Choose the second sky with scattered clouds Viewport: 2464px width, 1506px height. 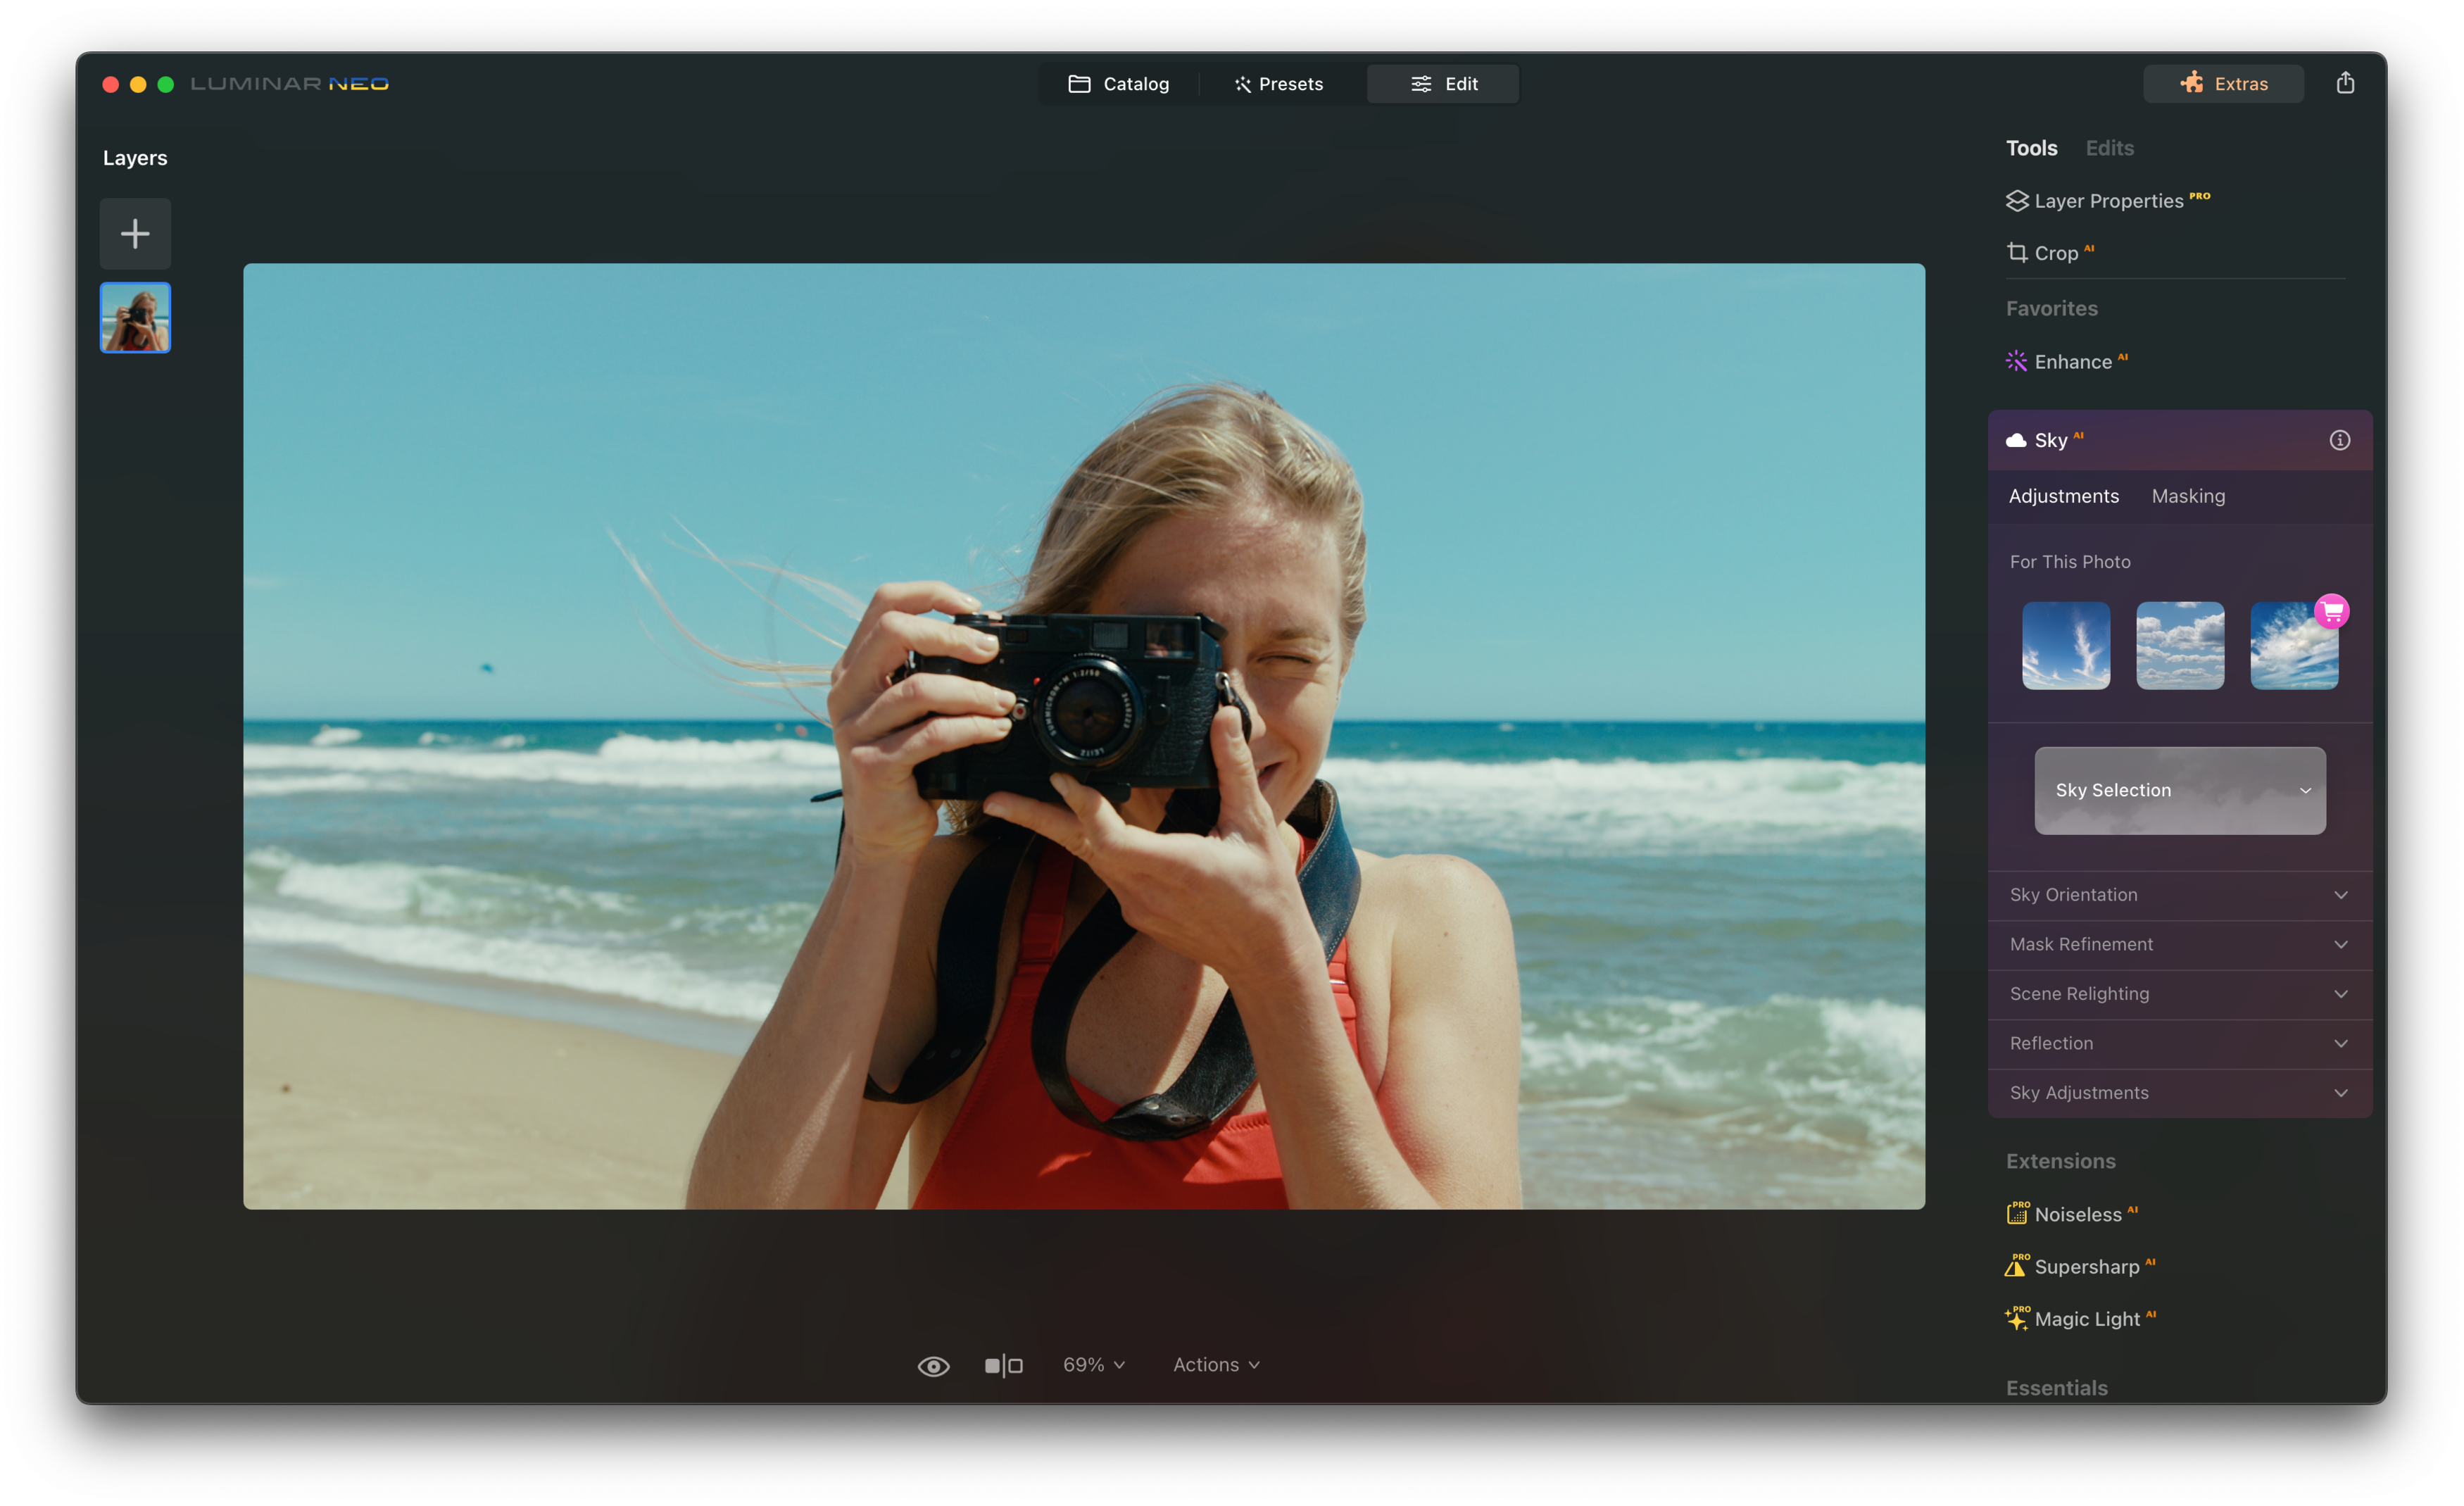click(x=2180, y=645)
